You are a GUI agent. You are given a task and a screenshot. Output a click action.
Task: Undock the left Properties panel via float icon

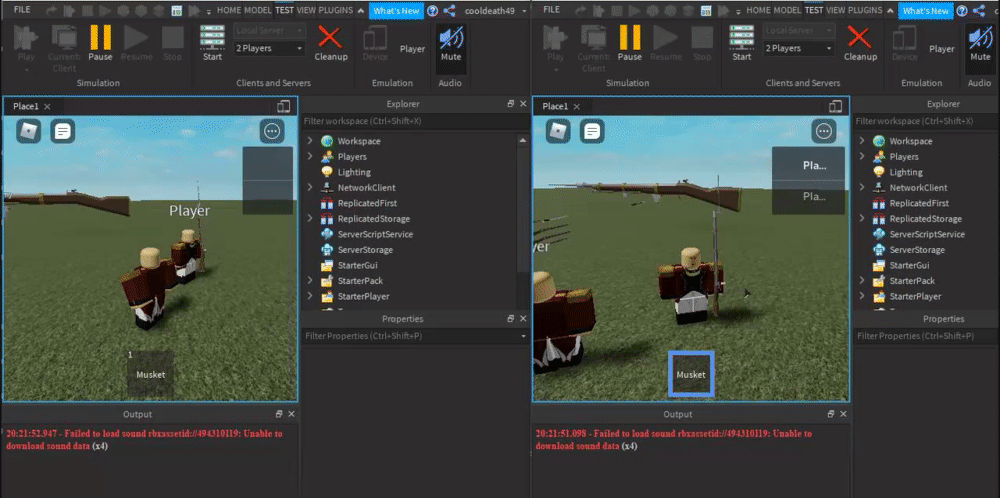510,318
